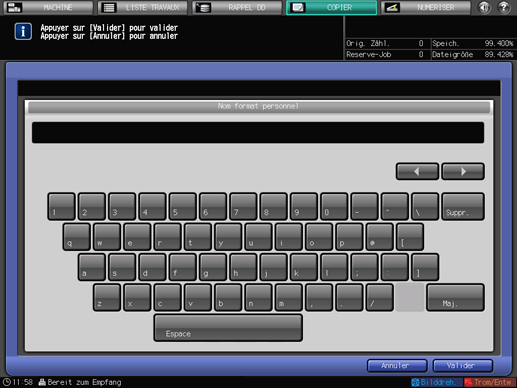Tap the 6 key
The image size is (517, 388).
coord(213,206)
